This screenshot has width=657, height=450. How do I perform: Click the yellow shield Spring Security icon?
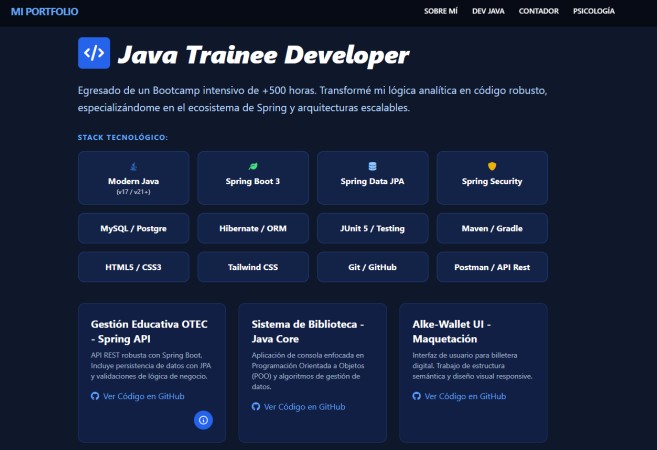[x=492, y=166]
